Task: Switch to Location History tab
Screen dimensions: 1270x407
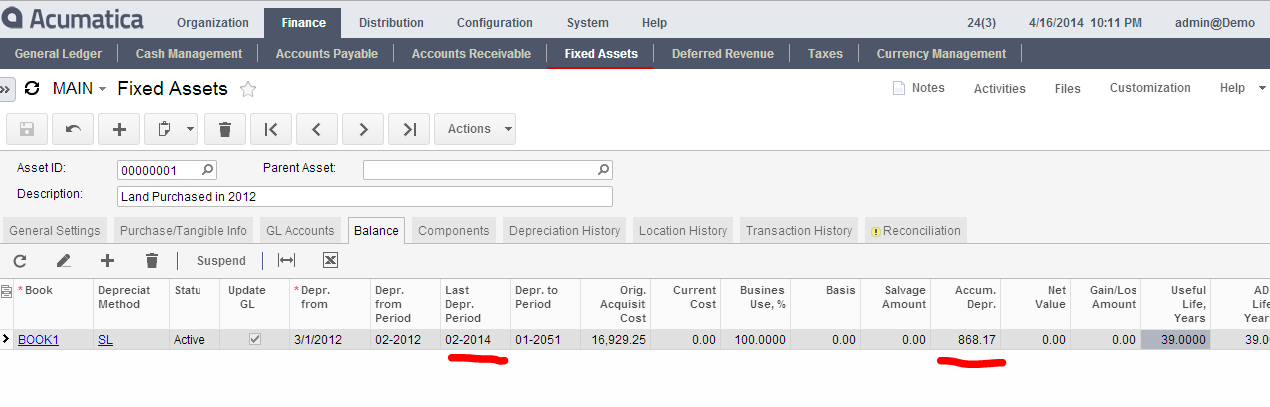Action: [683, 230]
